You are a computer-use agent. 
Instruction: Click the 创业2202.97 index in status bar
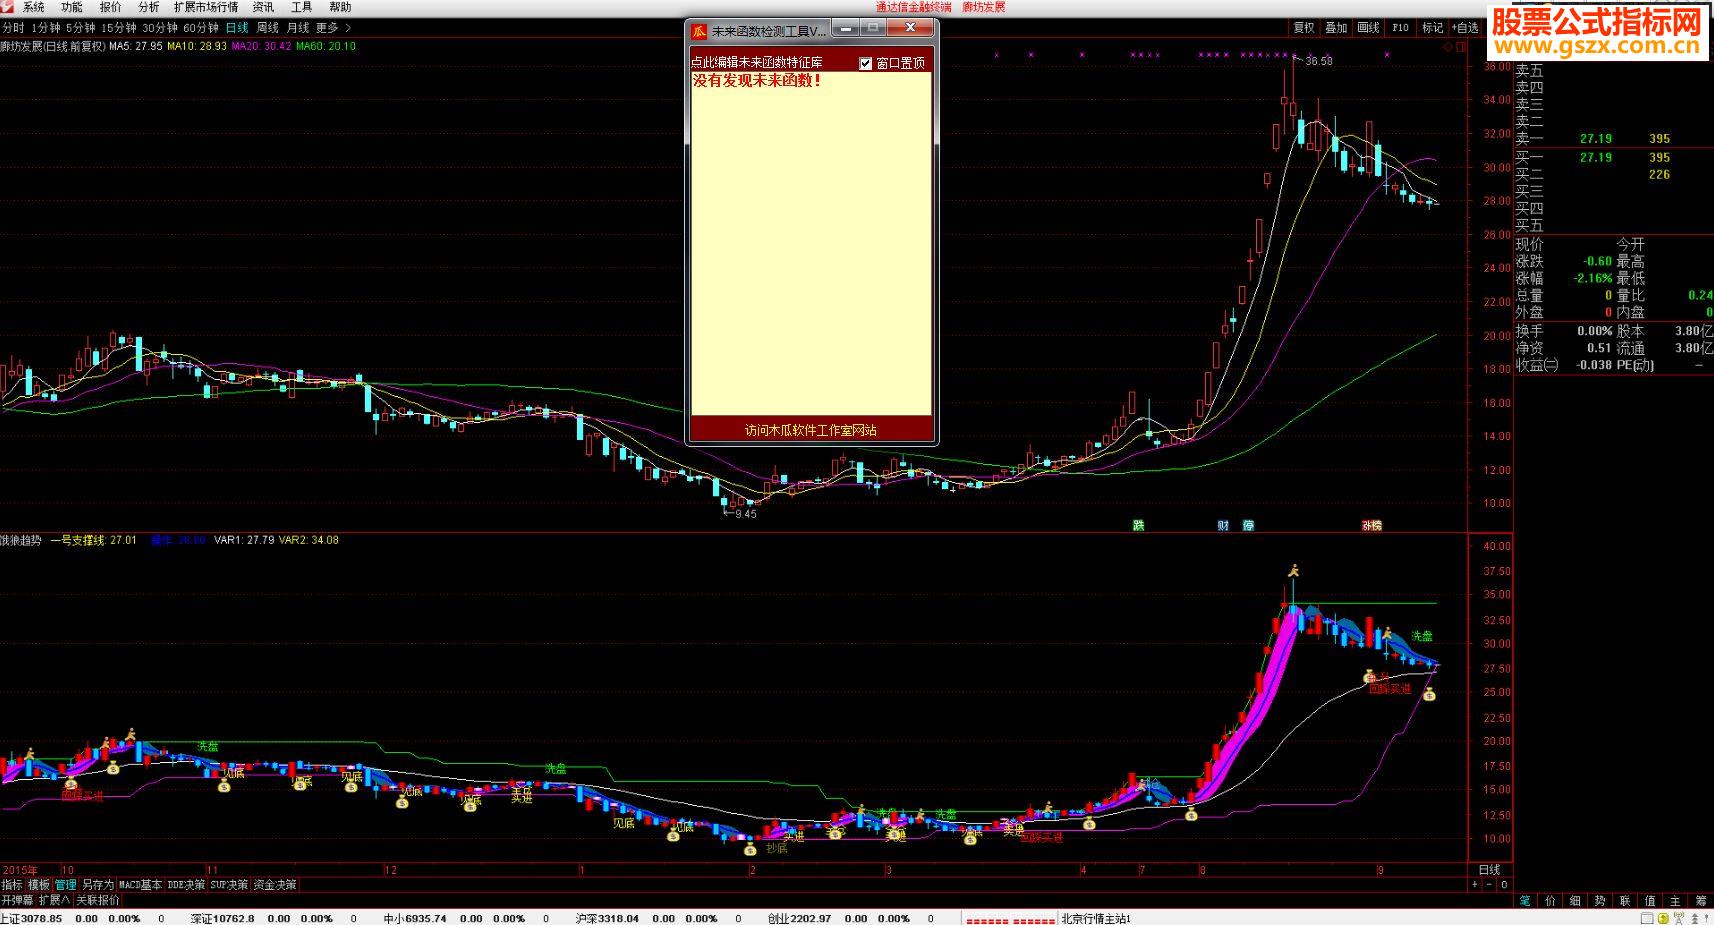tap(799, 918)
